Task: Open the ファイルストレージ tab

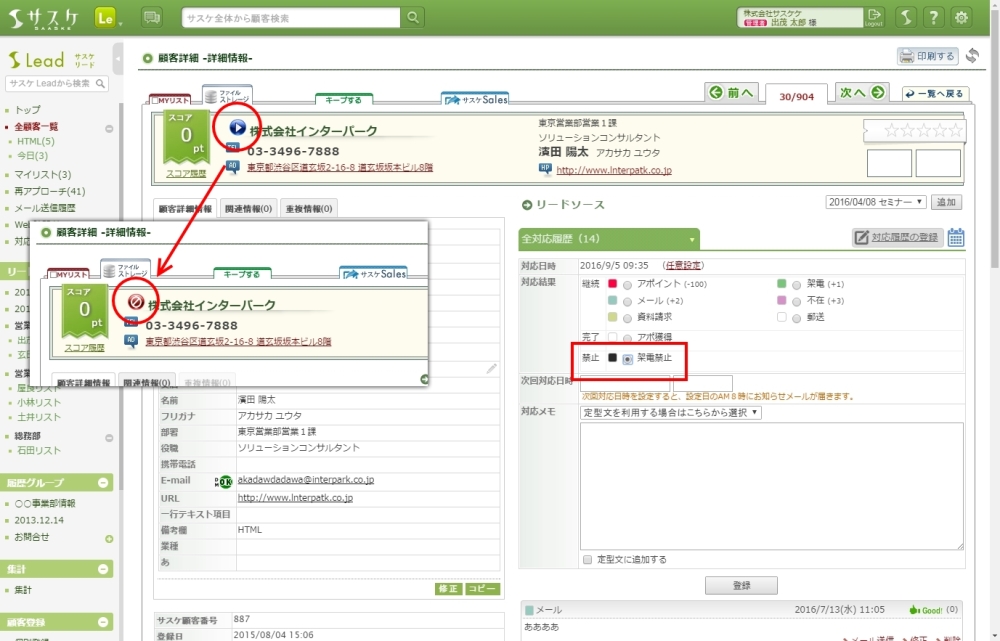Action: (227, 97)
